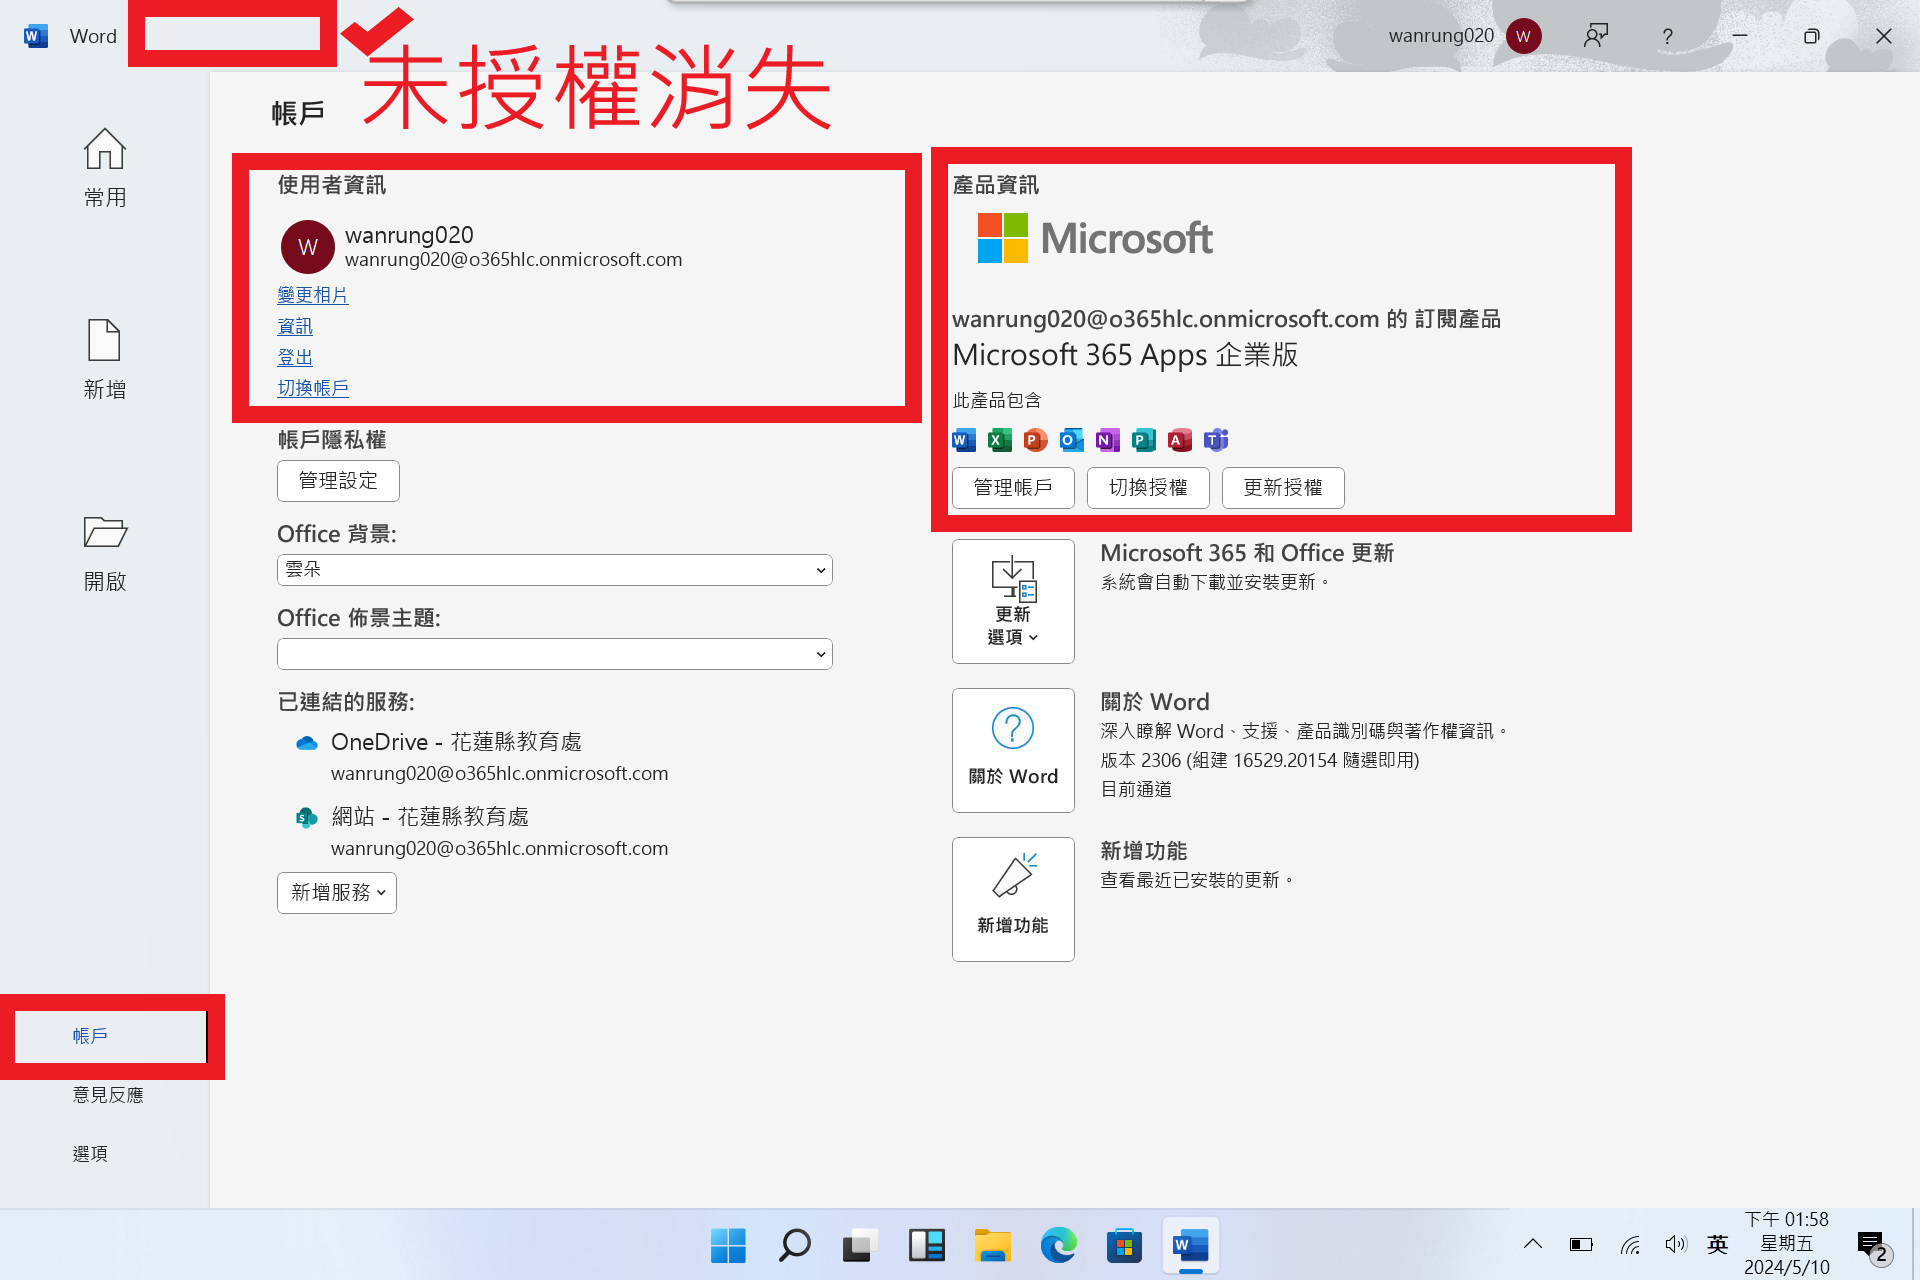The image size is (1920, 1280).
Task: Click the New document (新增) icon
Action: pyautogui.click(x=104, y=342)
